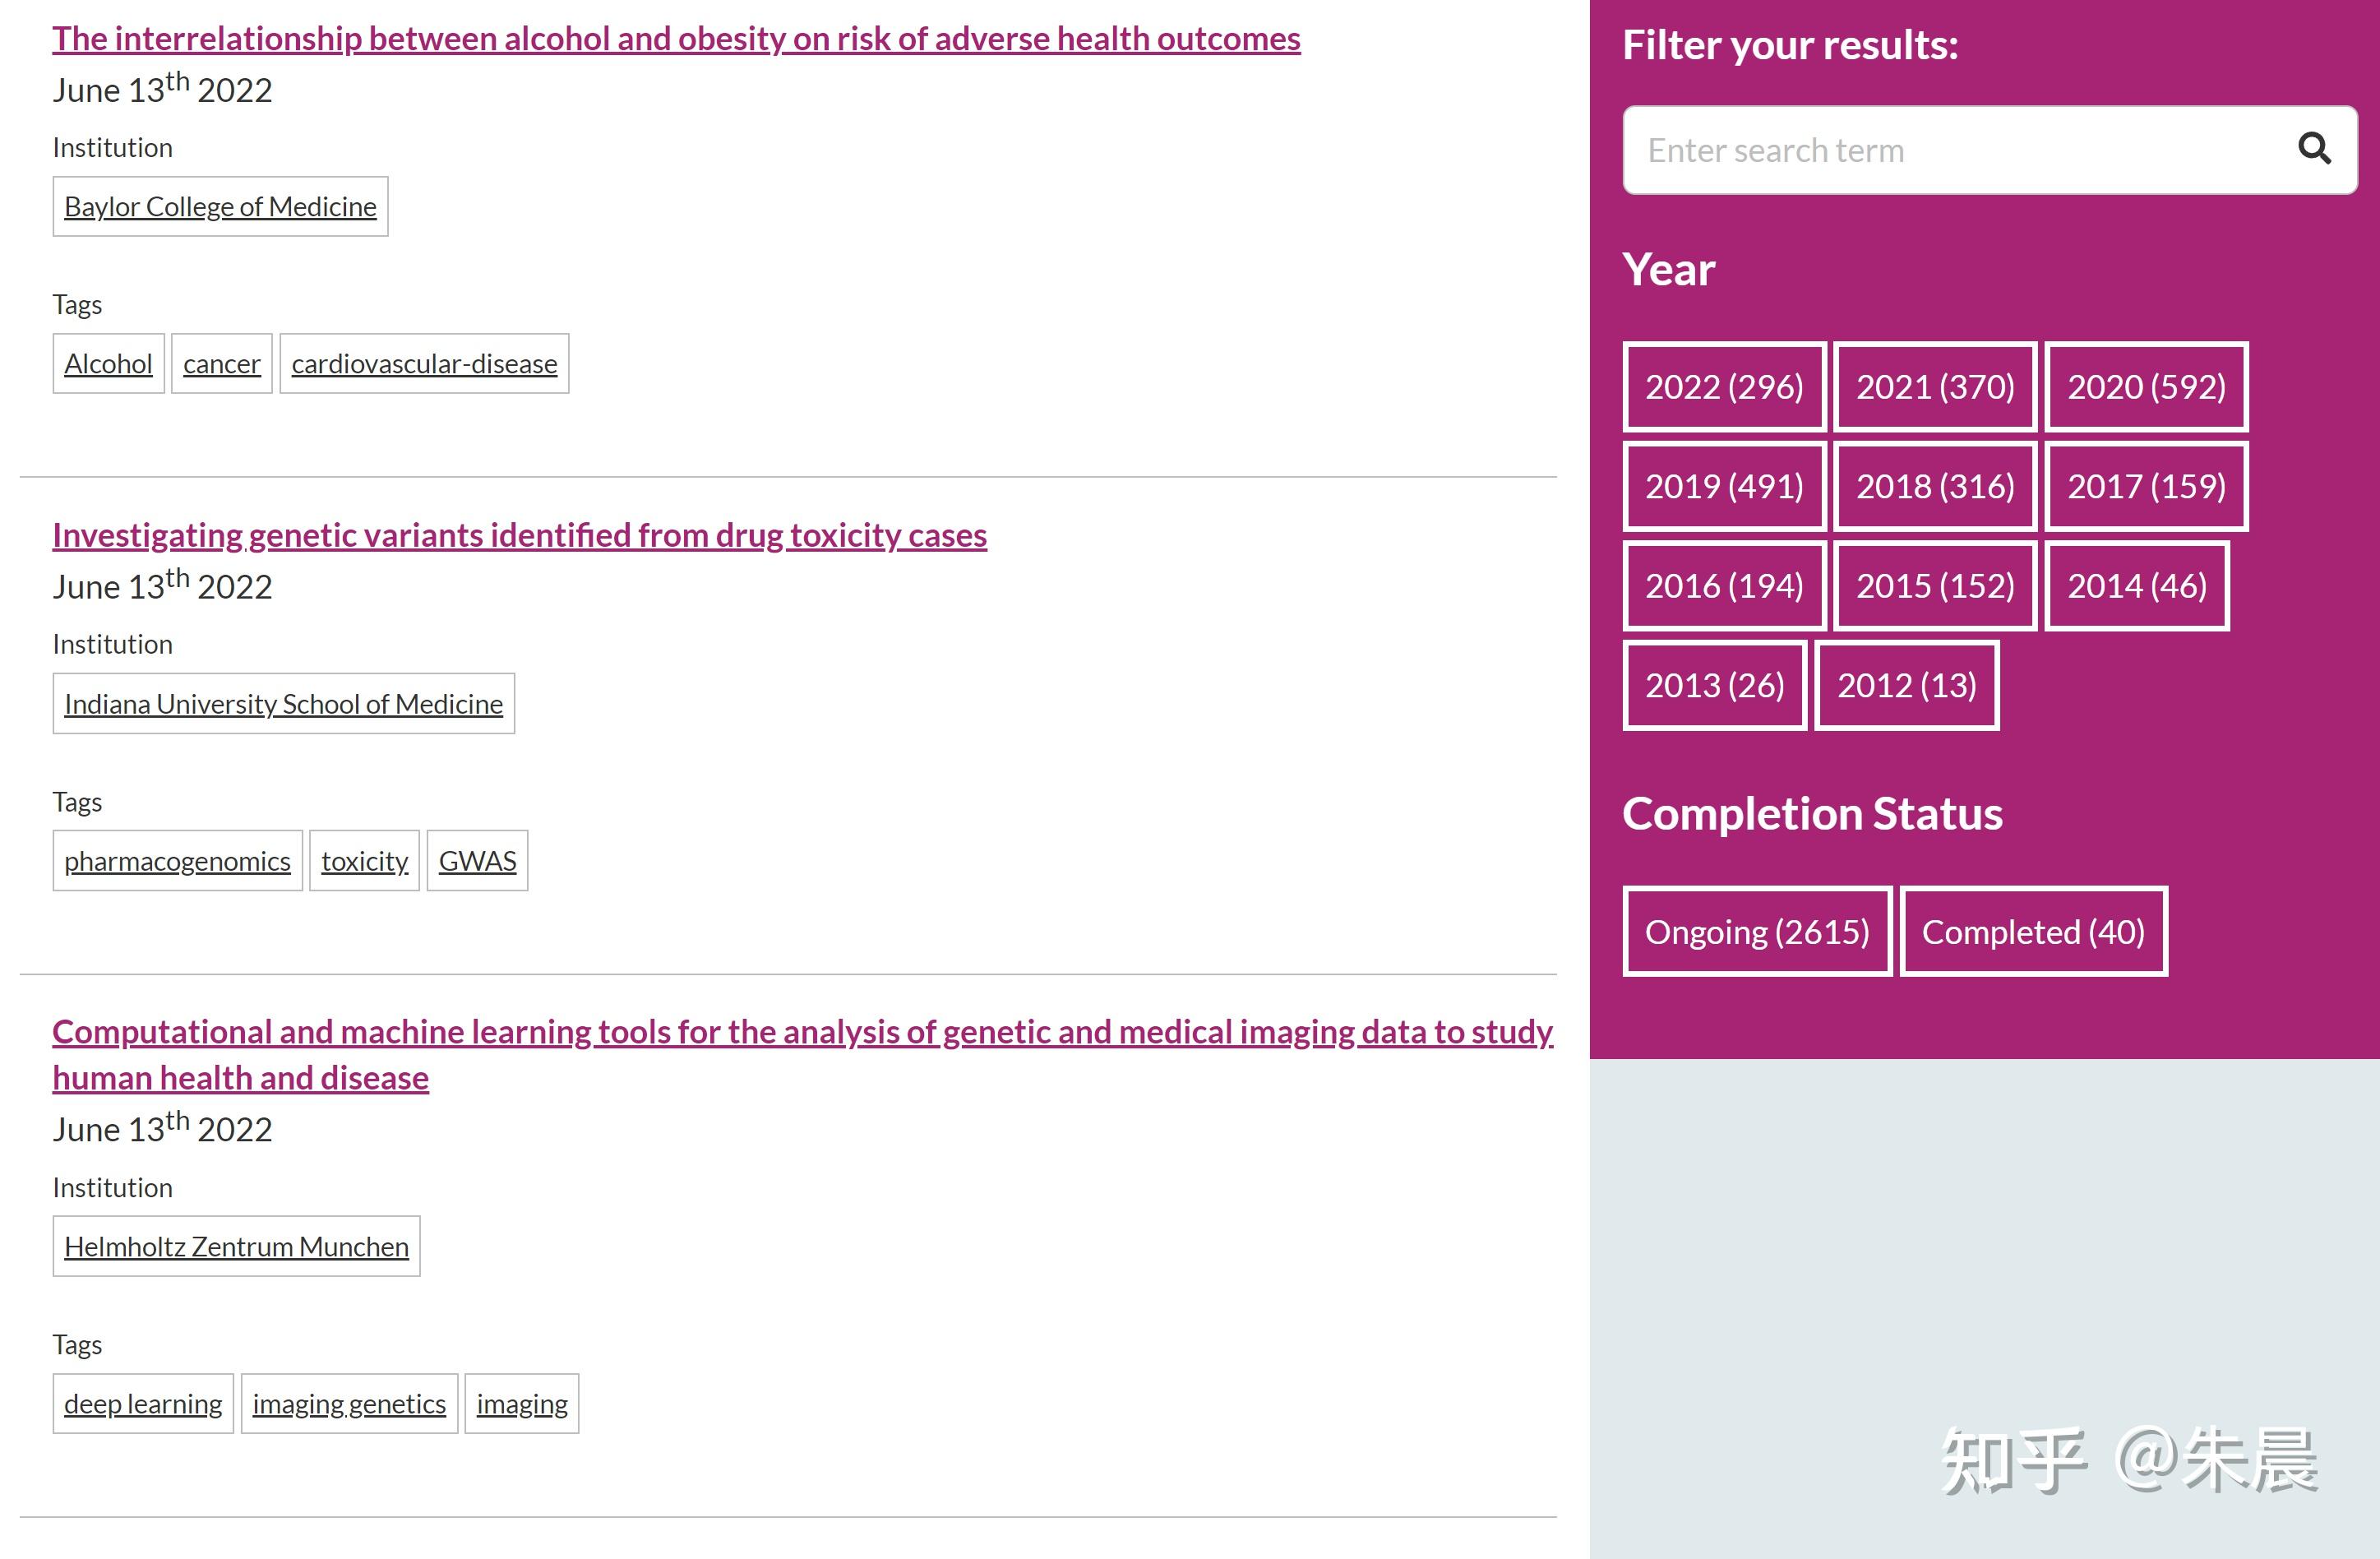Viewport: 2380px width, 1559px height.
Task: Choose the 2019 (491) year filter
Action: (x=1724, y=486)
